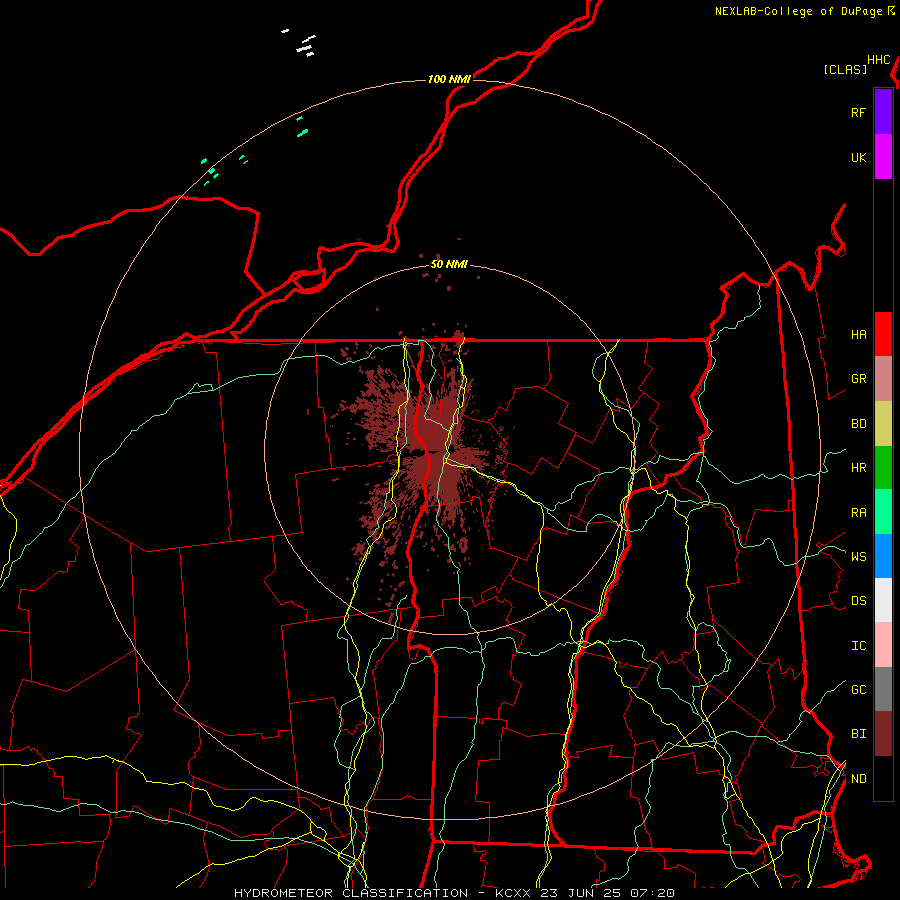The width and height of the screenshot is (900, 900).
Task: Click the 'RF' legend label
Action: [x=858, y=112]
